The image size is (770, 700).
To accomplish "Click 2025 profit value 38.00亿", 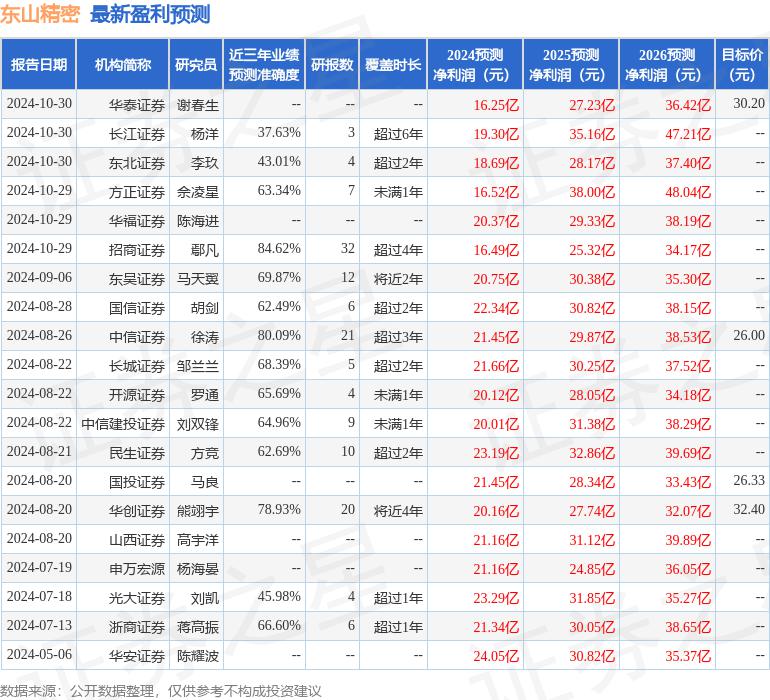I will 592,192.
